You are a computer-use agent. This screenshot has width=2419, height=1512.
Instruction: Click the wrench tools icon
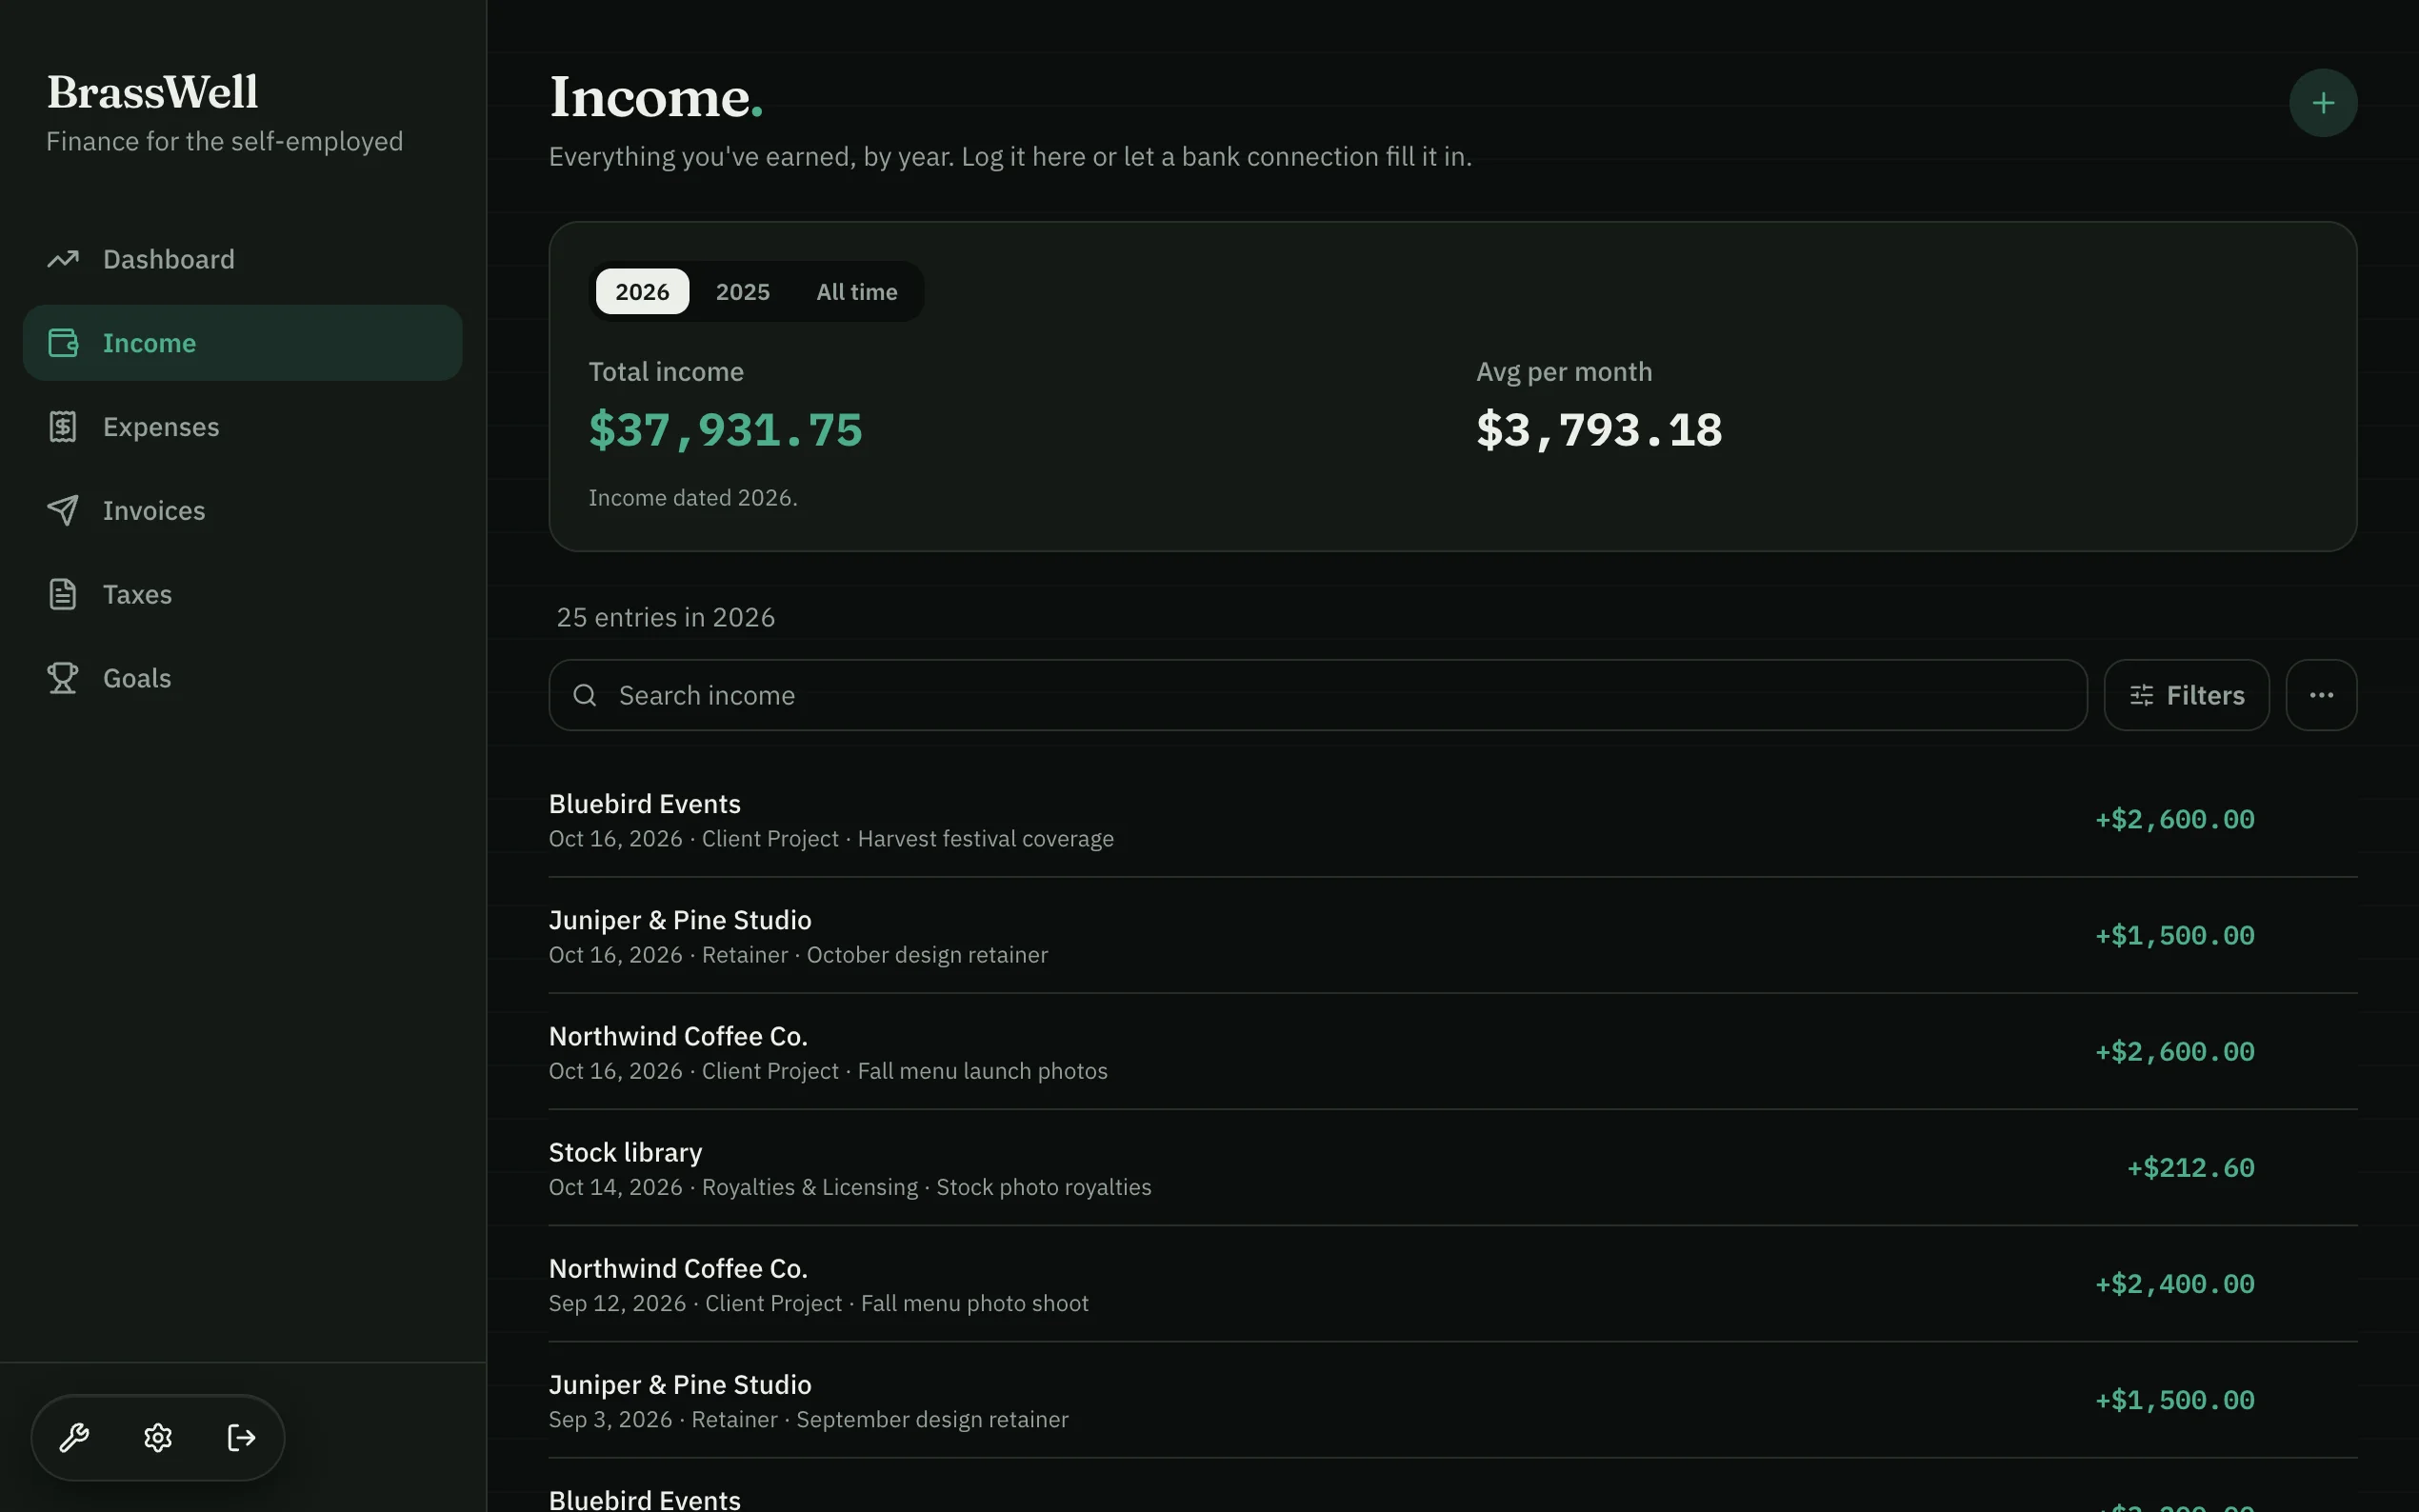click(74, 1438)
